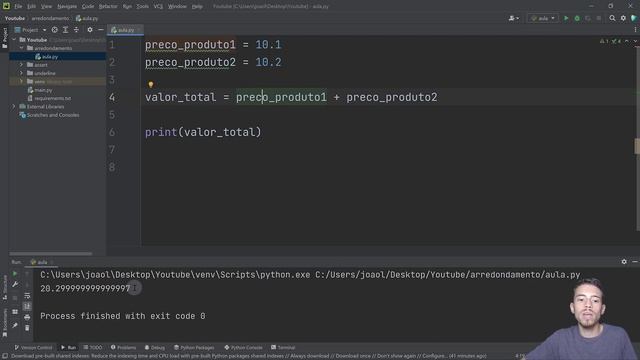
Task: Open IDE settings gear in top toolbar
Action: tap(623, 18)
